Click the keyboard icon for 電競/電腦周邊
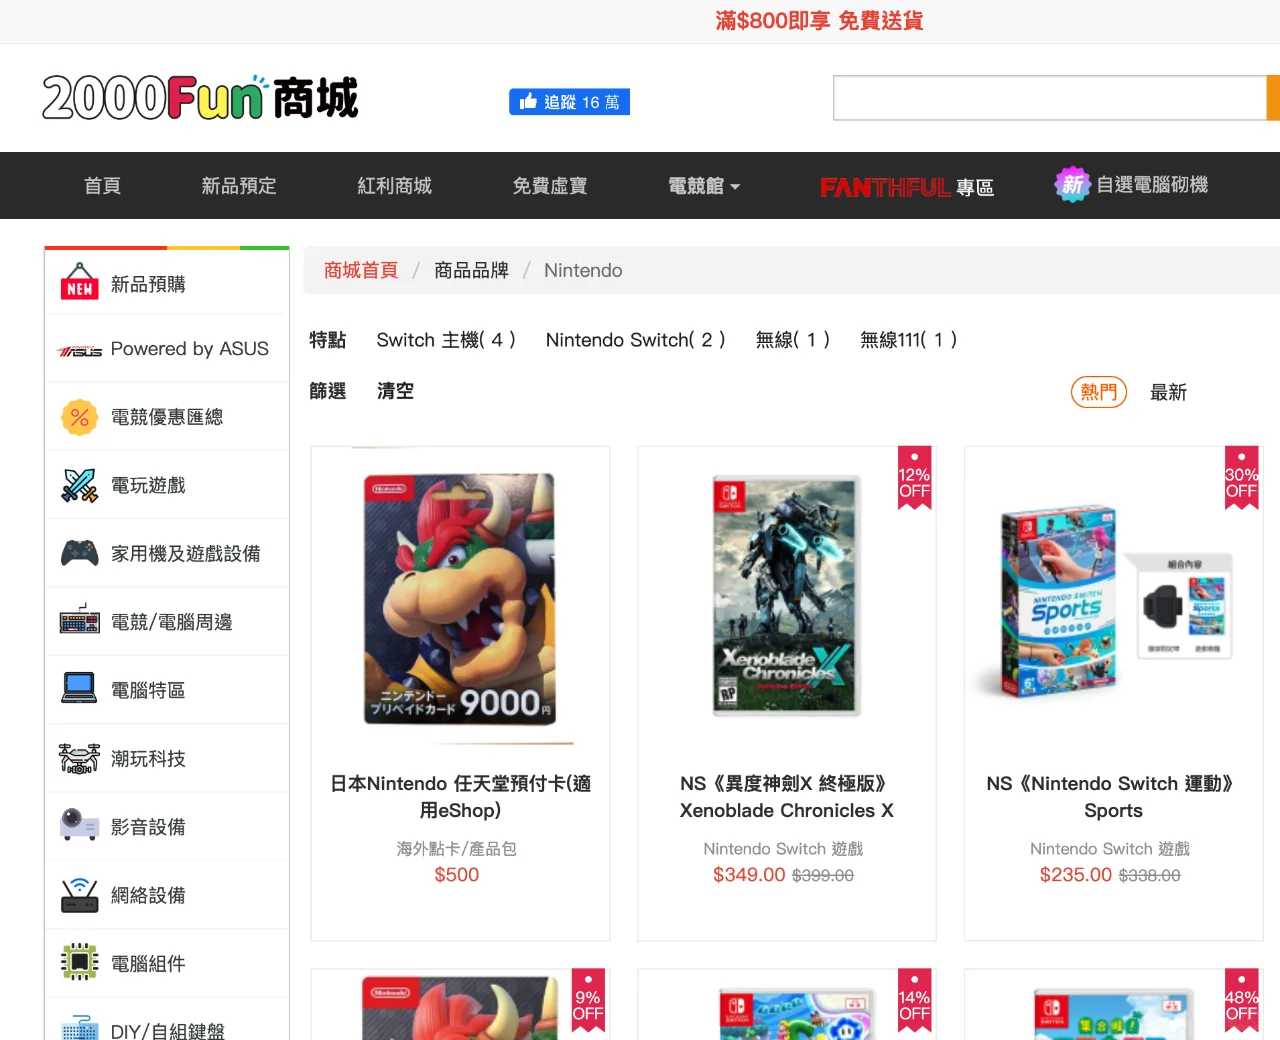 tap(80, 620)
